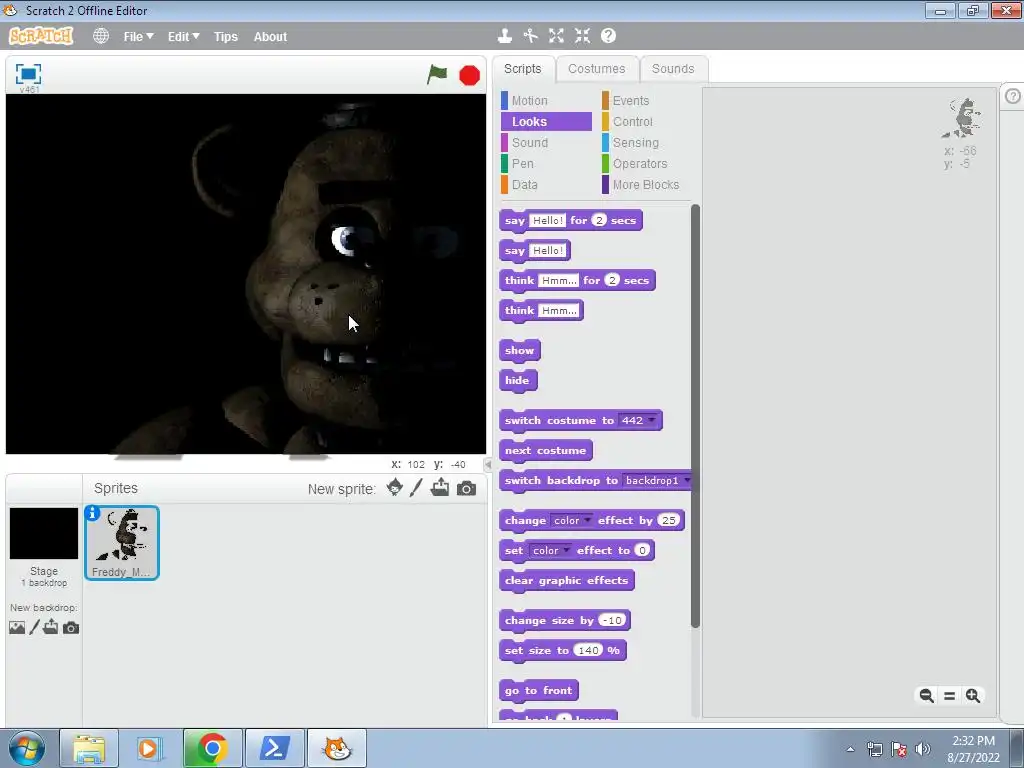Open backdrop1 dropdown in switch backdrop block
The height and width of the screenshot is (768, 1024).
[x=656, y=481]
